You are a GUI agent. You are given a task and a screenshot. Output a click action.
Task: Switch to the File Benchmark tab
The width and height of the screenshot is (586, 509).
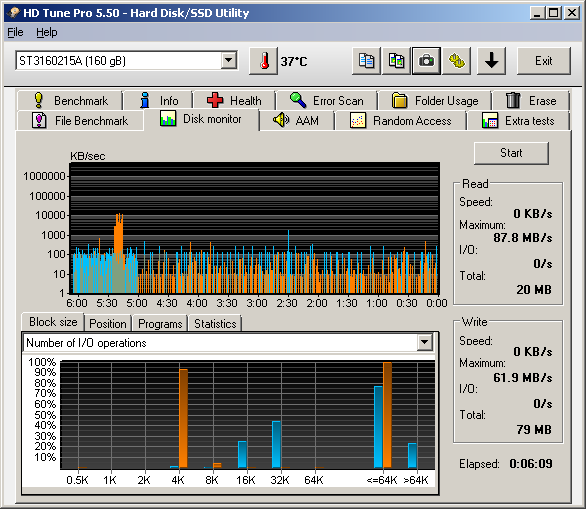pyautogui.click(x=80, y=120)
